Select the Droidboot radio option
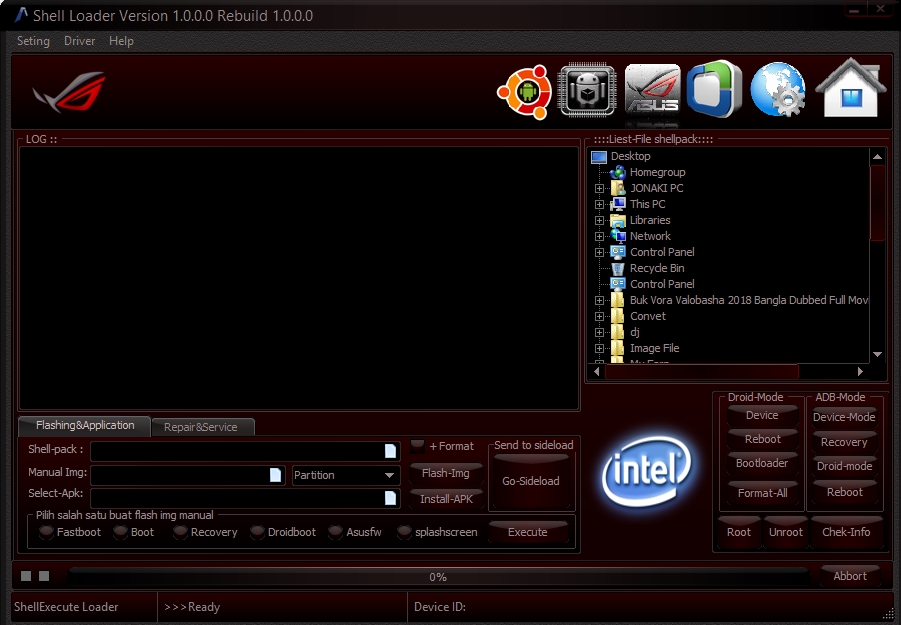This screenshot has width=901, height=625. coord(257,532)
